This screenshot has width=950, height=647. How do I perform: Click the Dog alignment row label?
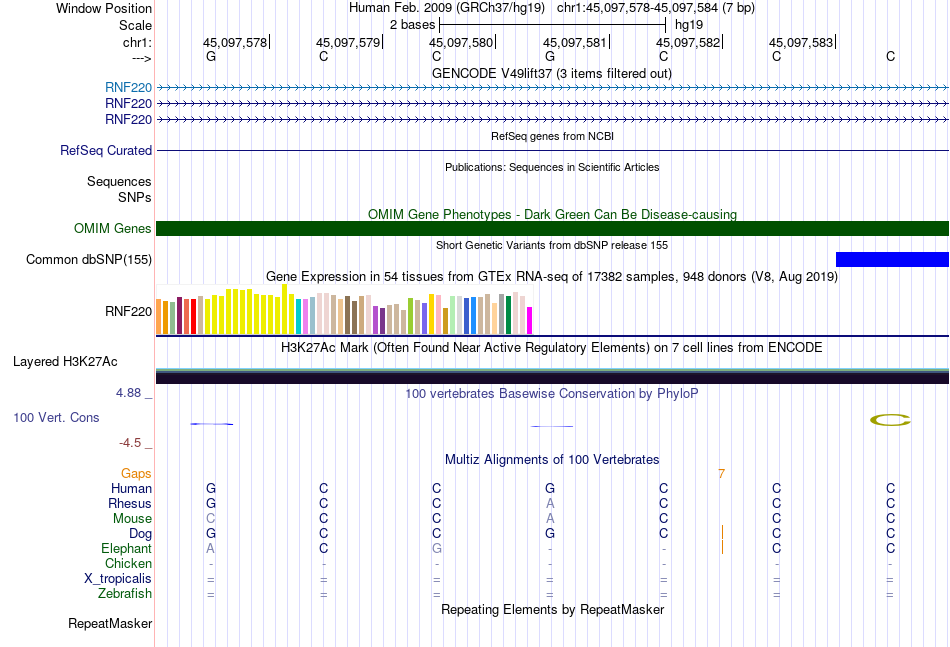[140, 534]
